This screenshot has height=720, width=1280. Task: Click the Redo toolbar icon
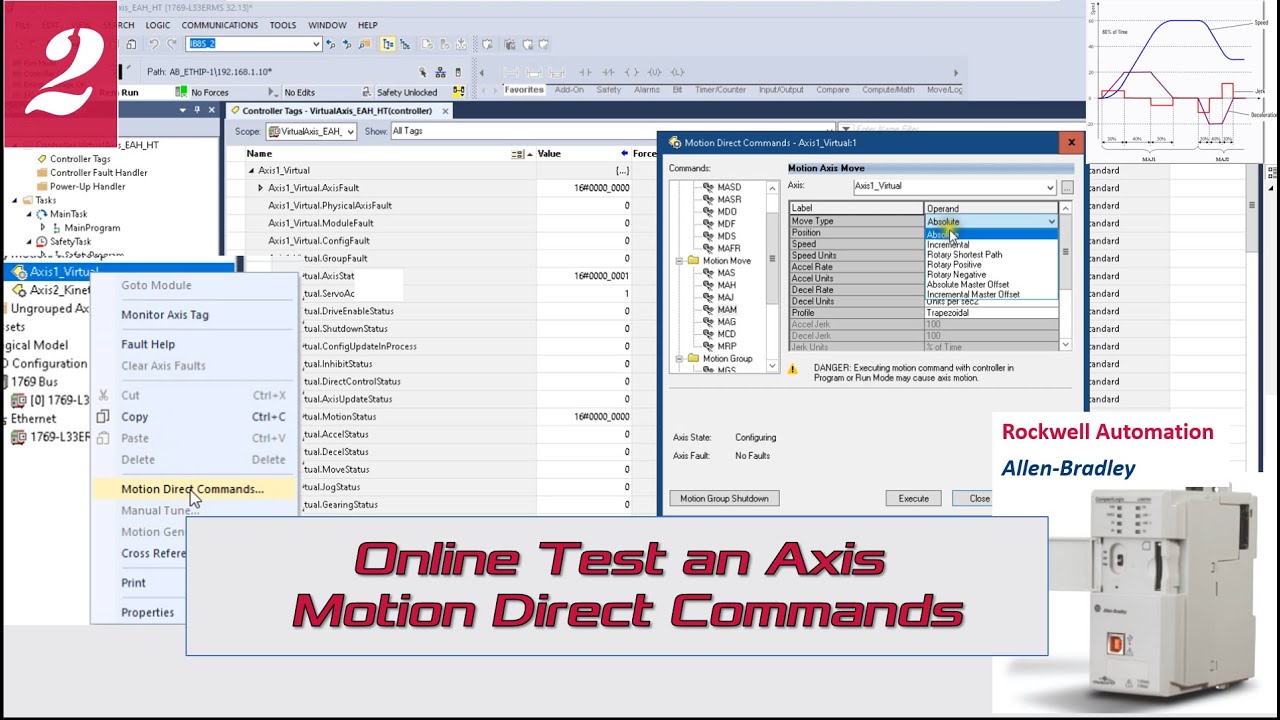pyautogui.click(x=172, y=44)
